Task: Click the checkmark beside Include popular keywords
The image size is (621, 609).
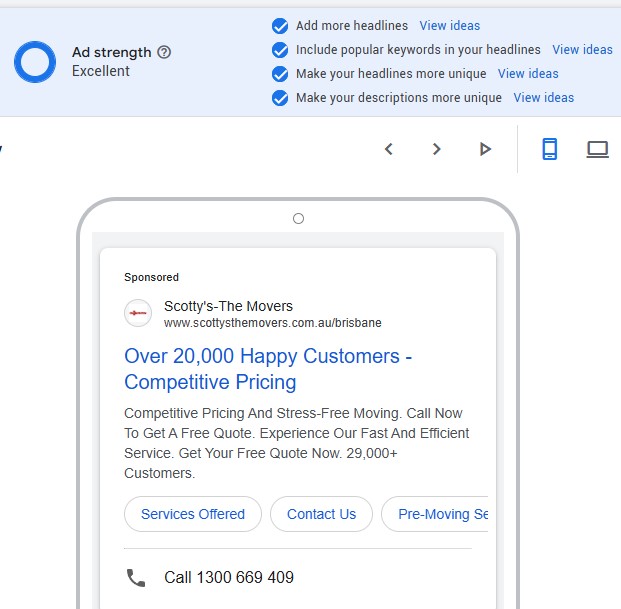Action: 280,50
